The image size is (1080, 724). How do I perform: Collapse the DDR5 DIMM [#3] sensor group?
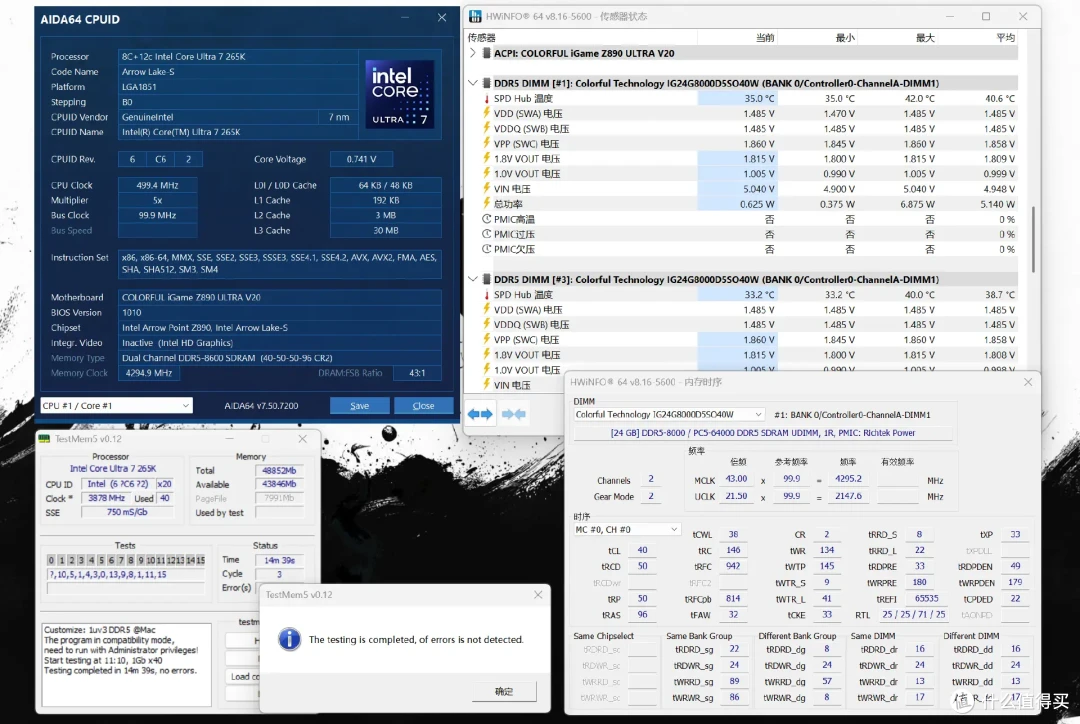(473, 280)
